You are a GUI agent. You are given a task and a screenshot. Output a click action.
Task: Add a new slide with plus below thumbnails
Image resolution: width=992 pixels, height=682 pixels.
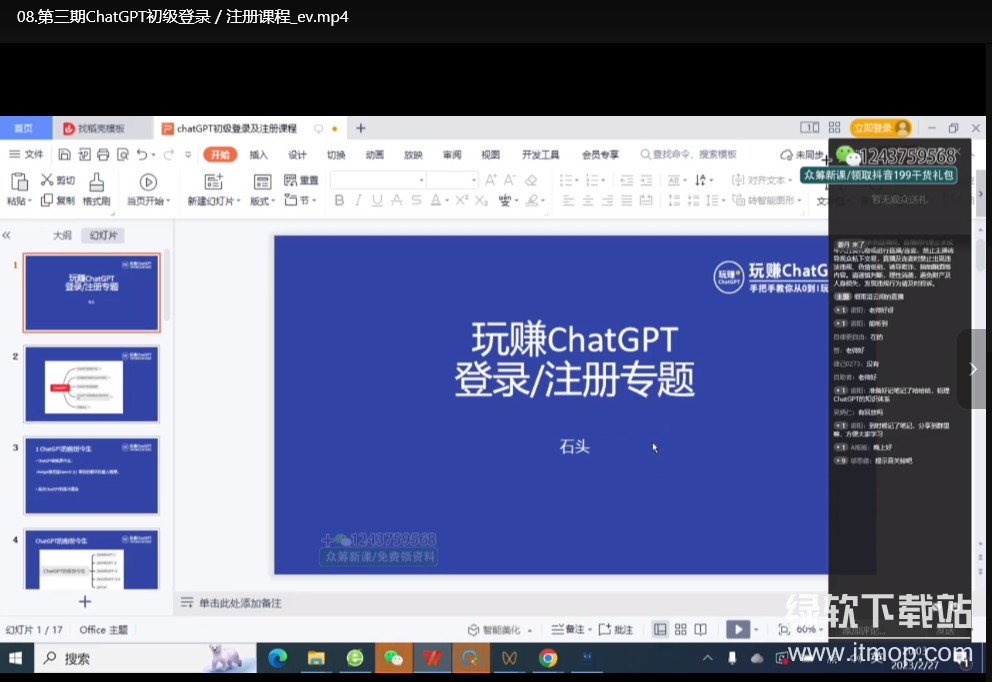click(85, 602)
